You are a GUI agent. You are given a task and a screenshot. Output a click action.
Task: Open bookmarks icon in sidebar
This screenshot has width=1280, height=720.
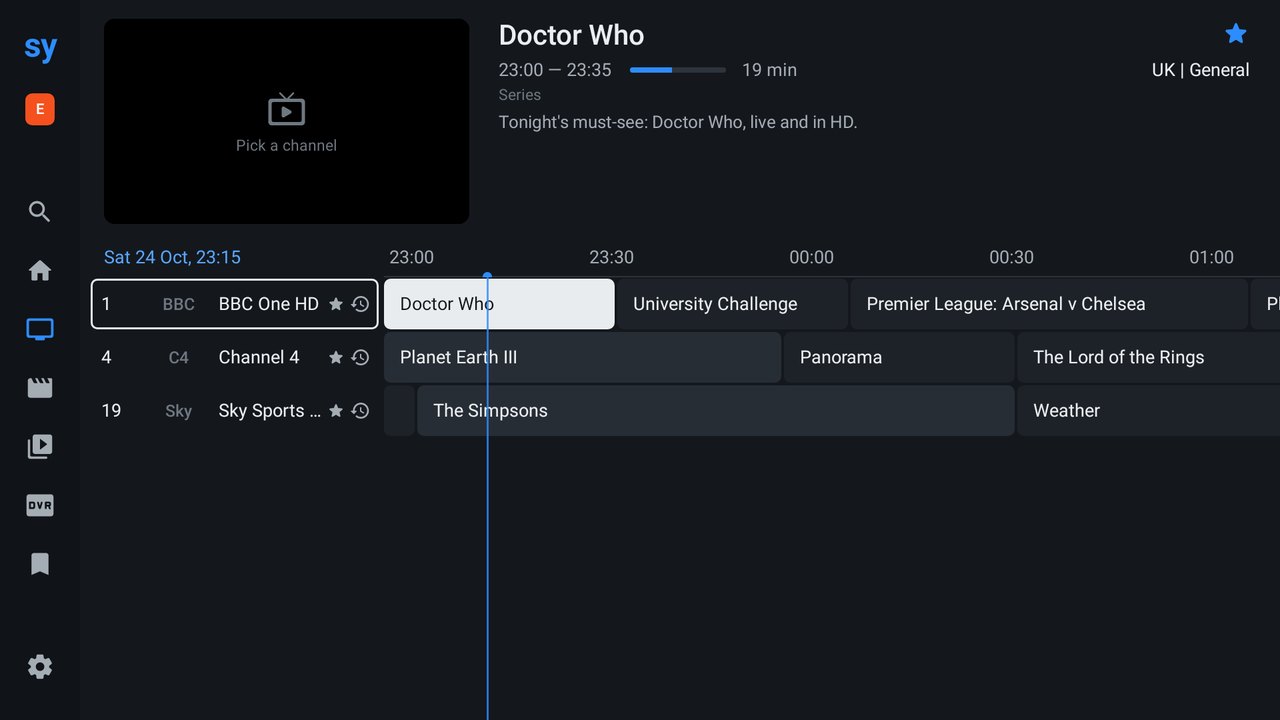(40, 564)
